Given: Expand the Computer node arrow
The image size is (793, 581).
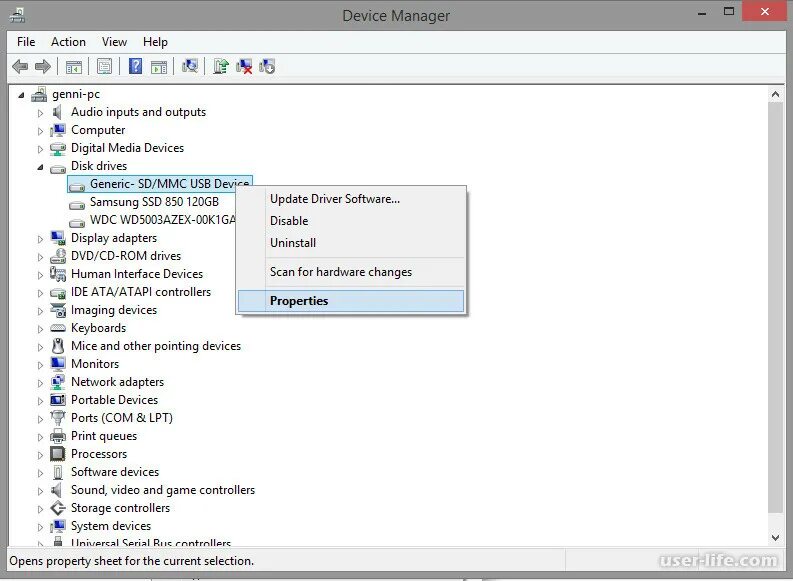Looking at the screenshot, I should click(x=40, y=131).
